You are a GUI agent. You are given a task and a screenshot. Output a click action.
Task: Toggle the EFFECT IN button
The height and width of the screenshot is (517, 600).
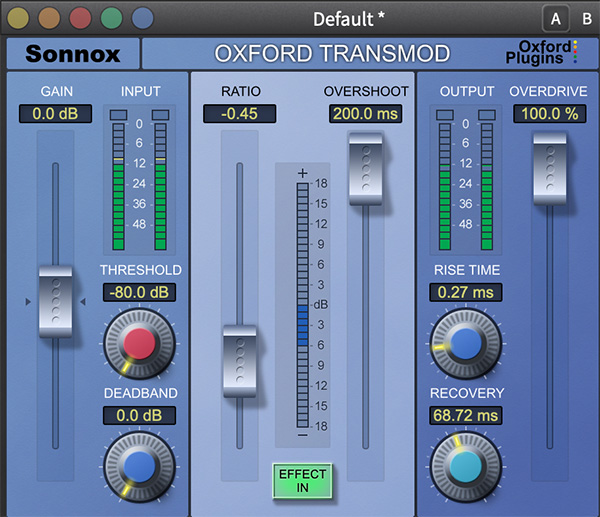point(302,481)
